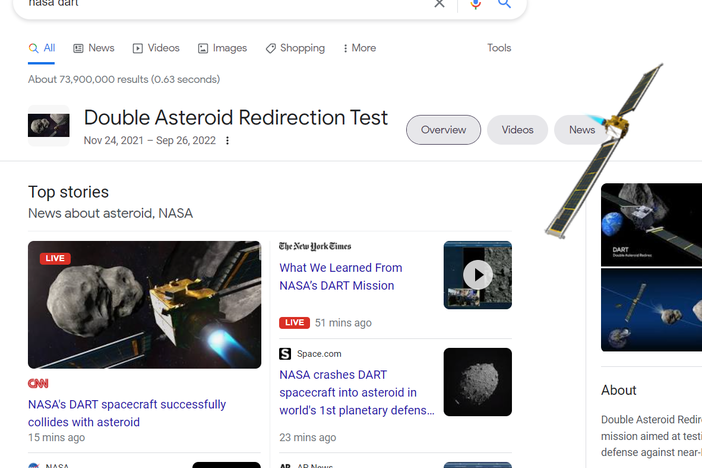The image size is (702, 468).
Task: Click the 'About' heading in the side panel
Action: (618, 390)
